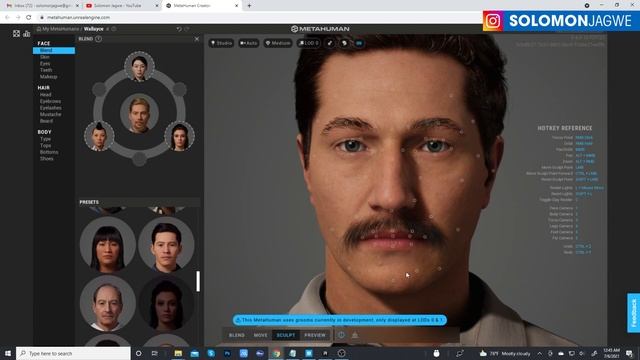This screenshot has width=640, height=360.
Task: Open the Medium quality dropdown
Action: tap(278, 43)
